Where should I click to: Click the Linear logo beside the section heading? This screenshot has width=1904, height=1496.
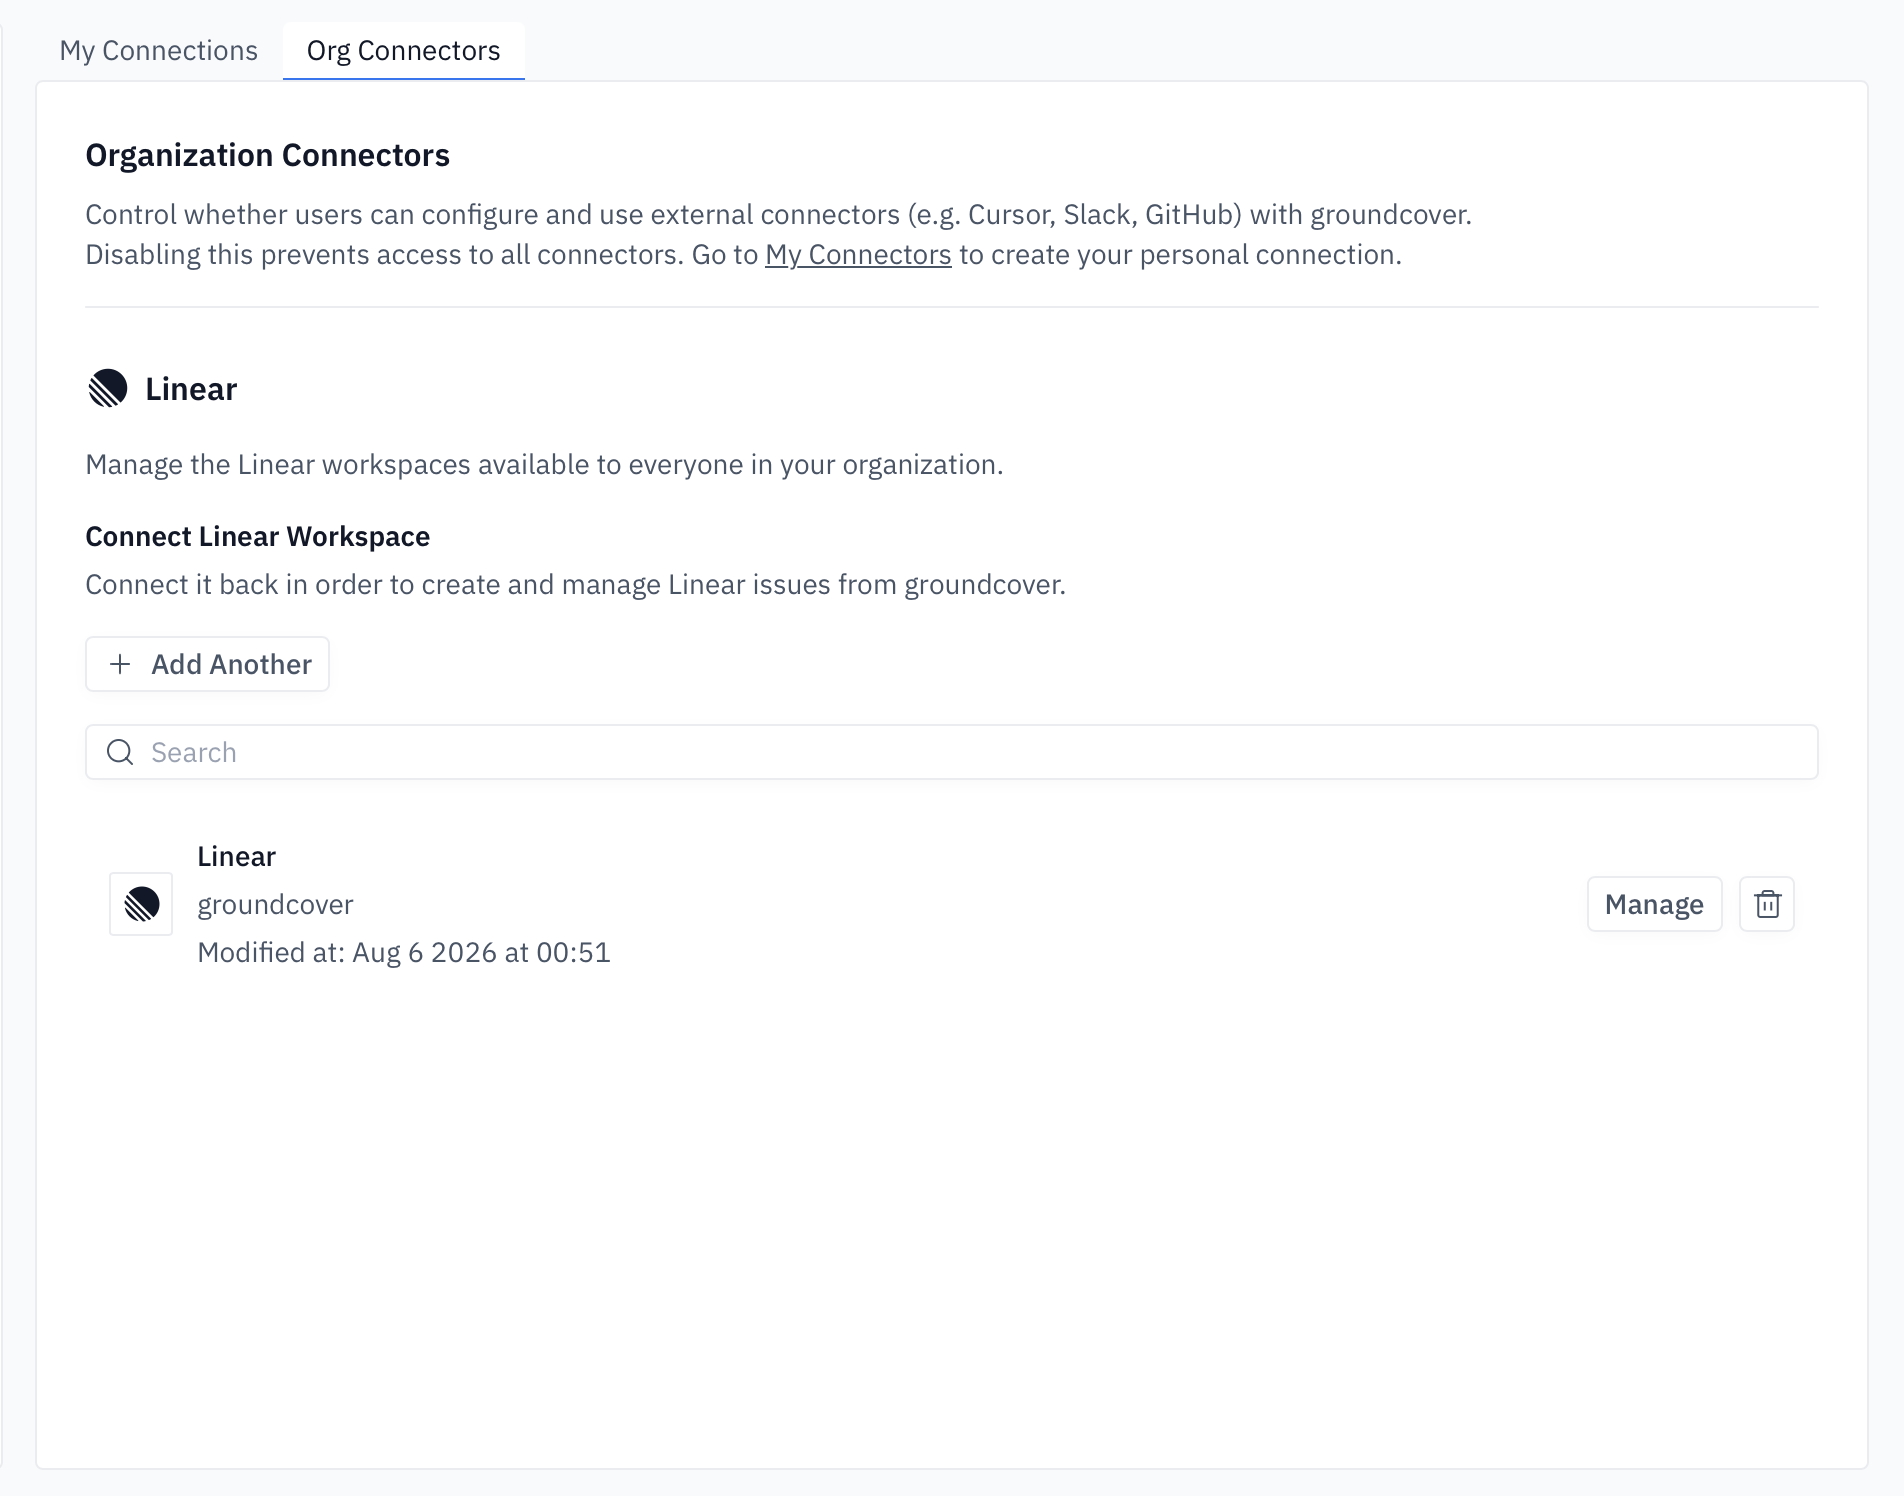(x=108, y=388)
